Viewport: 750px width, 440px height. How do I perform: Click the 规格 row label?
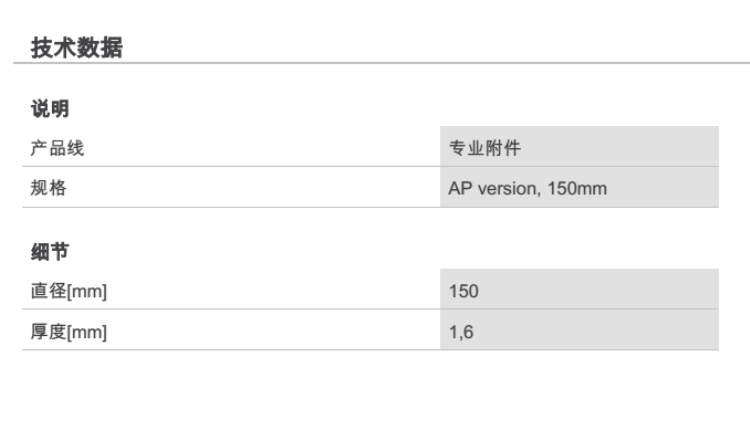pyautogui.click(x=48, y=188)
